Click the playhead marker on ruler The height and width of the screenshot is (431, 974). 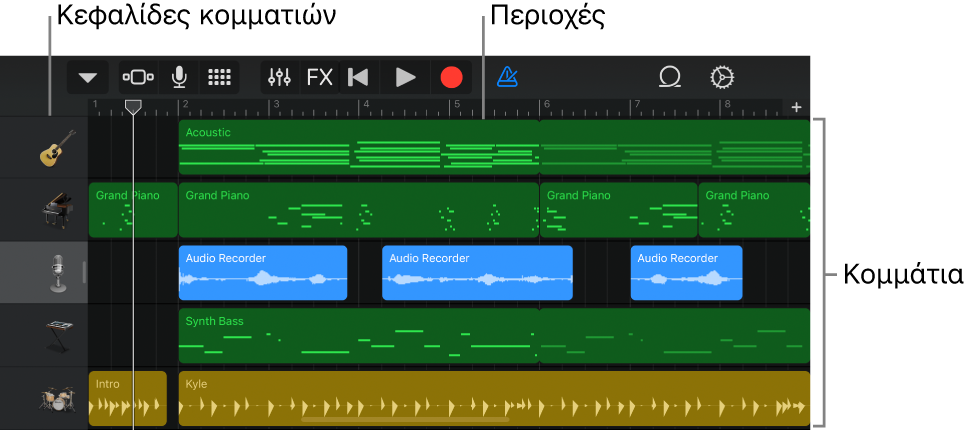point(133,107)
